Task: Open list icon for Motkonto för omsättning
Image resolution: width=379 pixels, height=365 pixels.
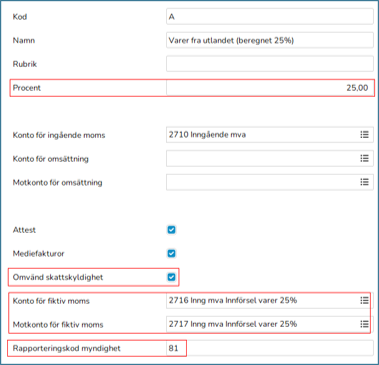Action: pyautogui.click(x=364, y=182)
